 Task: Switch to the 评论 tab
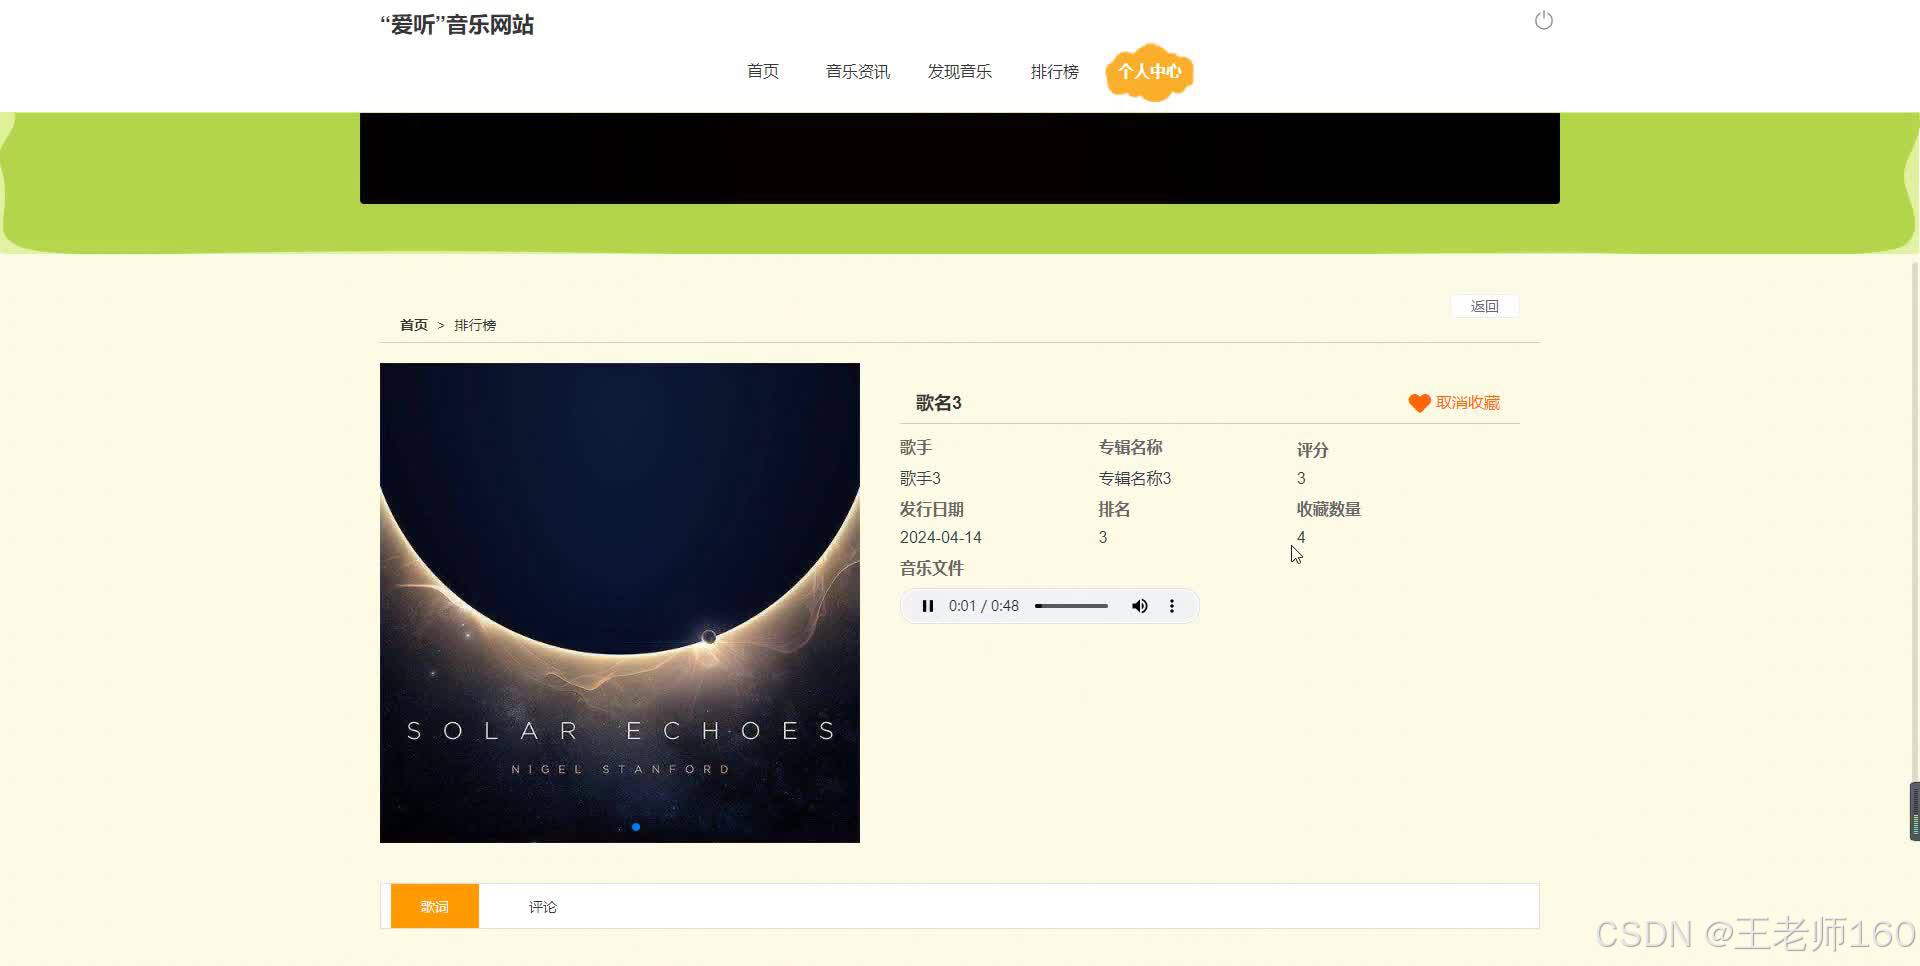543,907
